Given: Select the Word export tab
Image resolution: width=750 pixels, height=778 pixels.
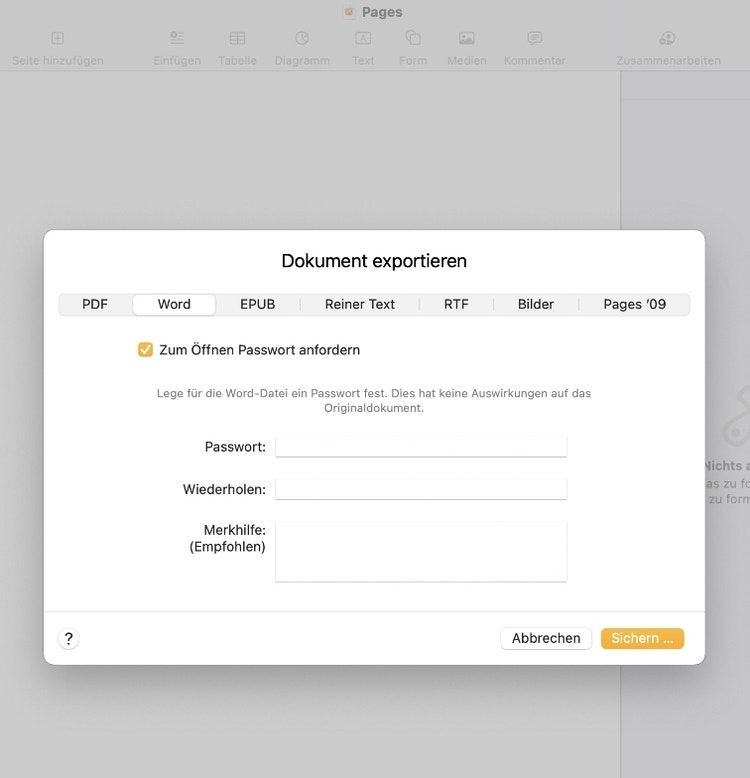Looking at the screenshot, I should [174, 304].
